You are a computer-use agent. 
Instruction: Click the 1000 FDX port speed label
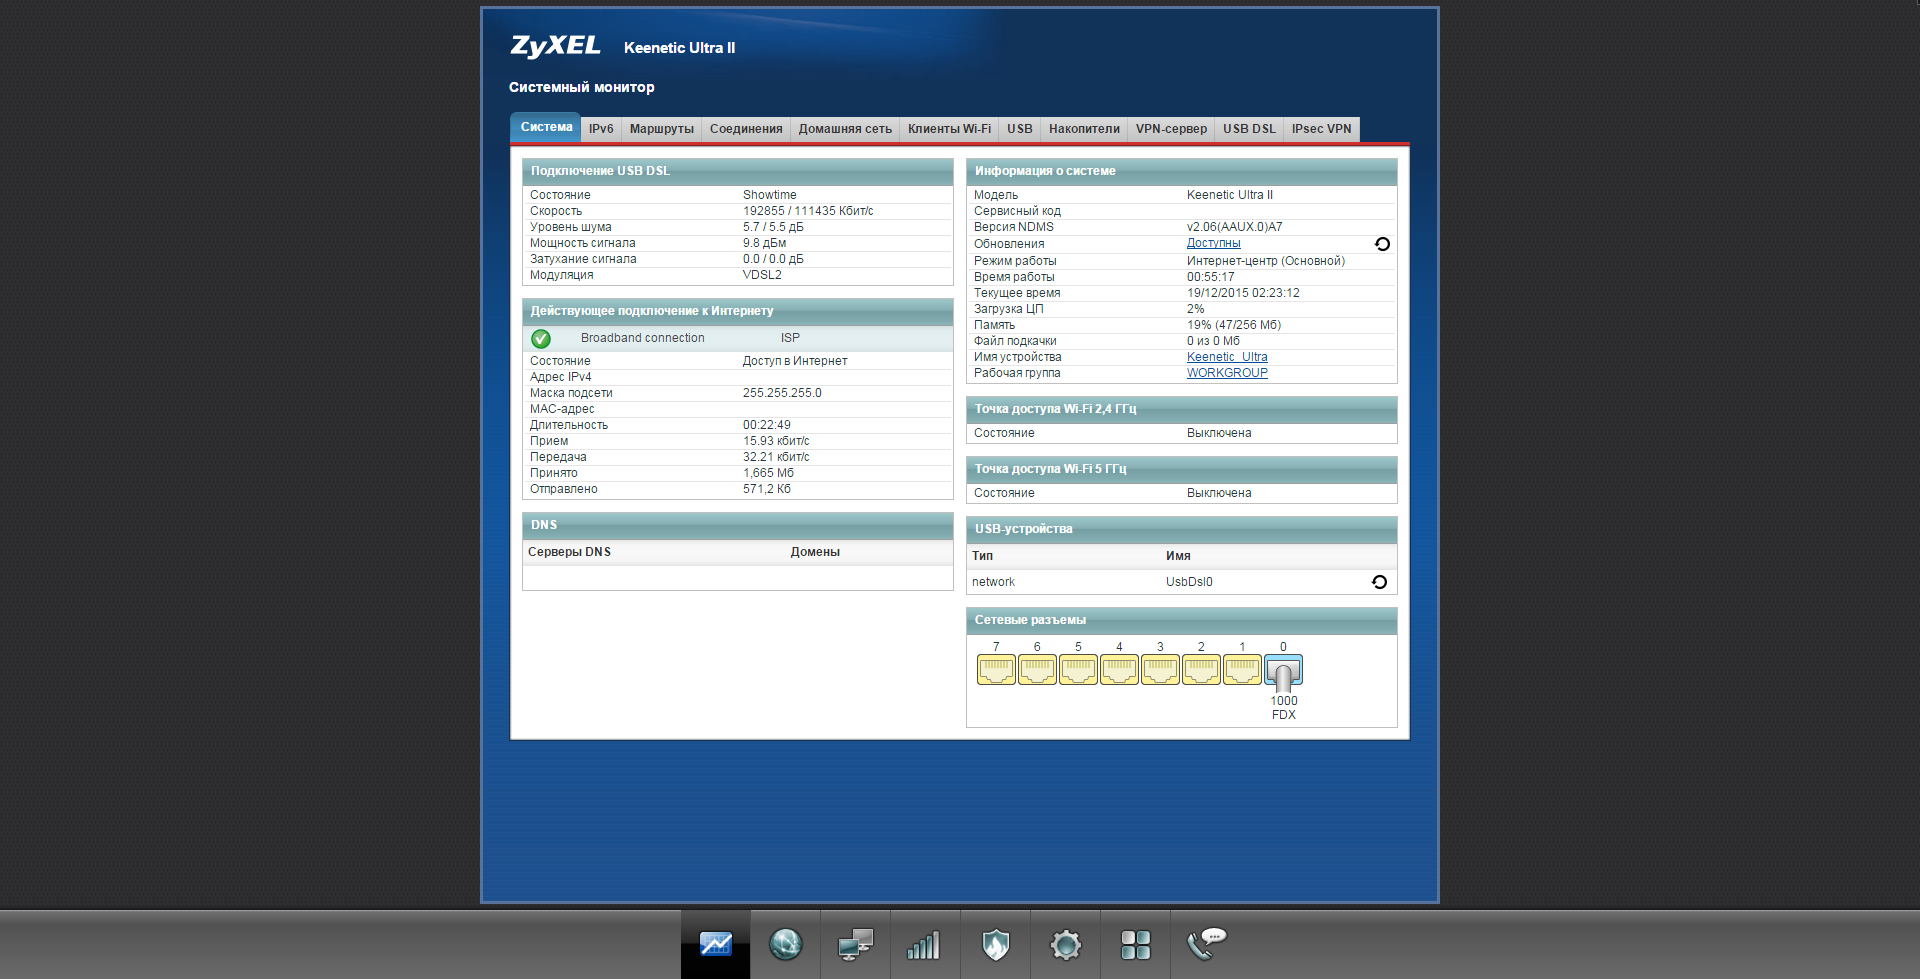click(1284, 708)
